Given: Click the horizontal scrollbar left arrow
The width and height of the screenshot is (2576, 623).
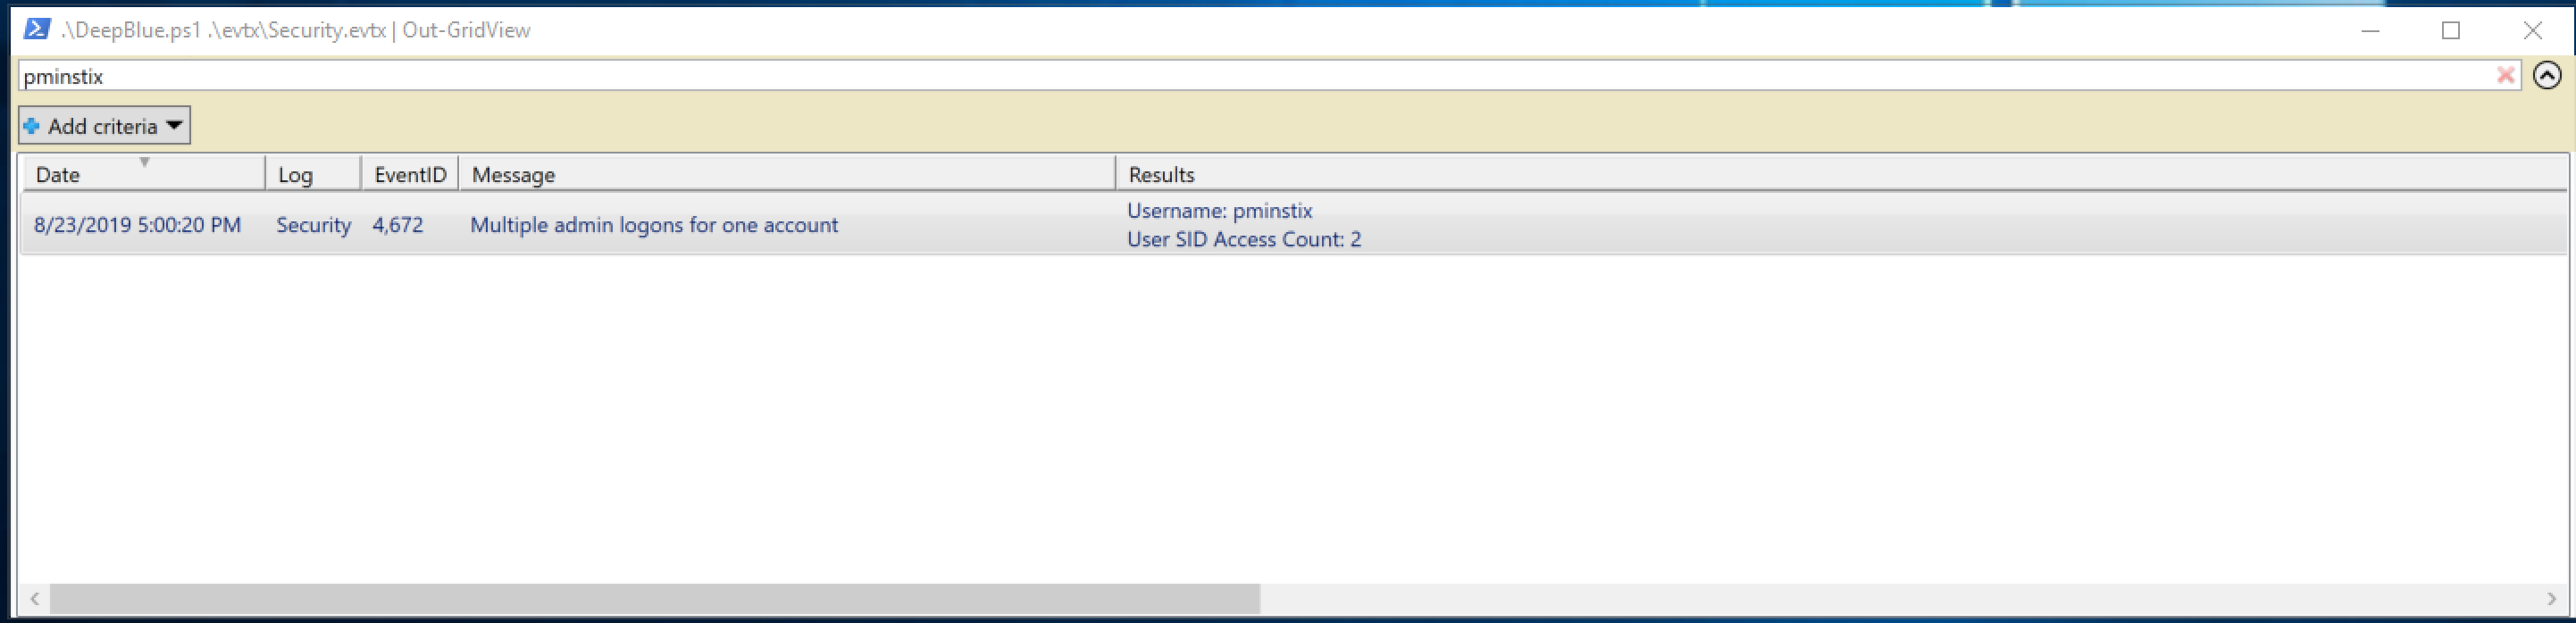Looking at the screenshot, I should [35, 599].
